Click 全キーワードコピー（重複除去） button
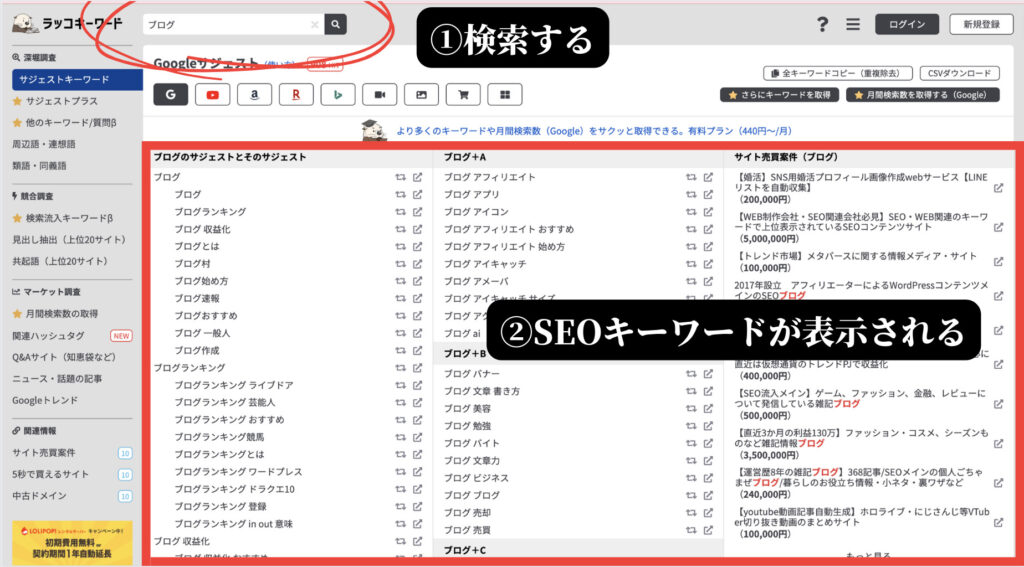The image size is (1024, 567). [837, 73]
